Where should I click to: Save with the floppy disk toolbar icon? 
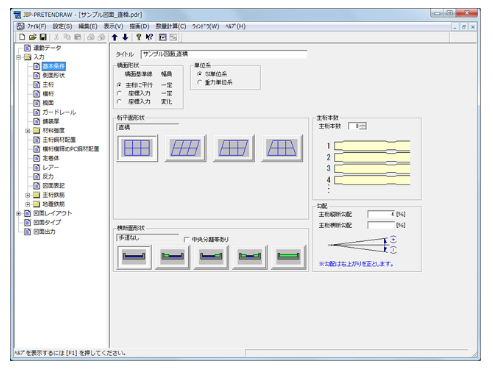(x=43, y=37)
